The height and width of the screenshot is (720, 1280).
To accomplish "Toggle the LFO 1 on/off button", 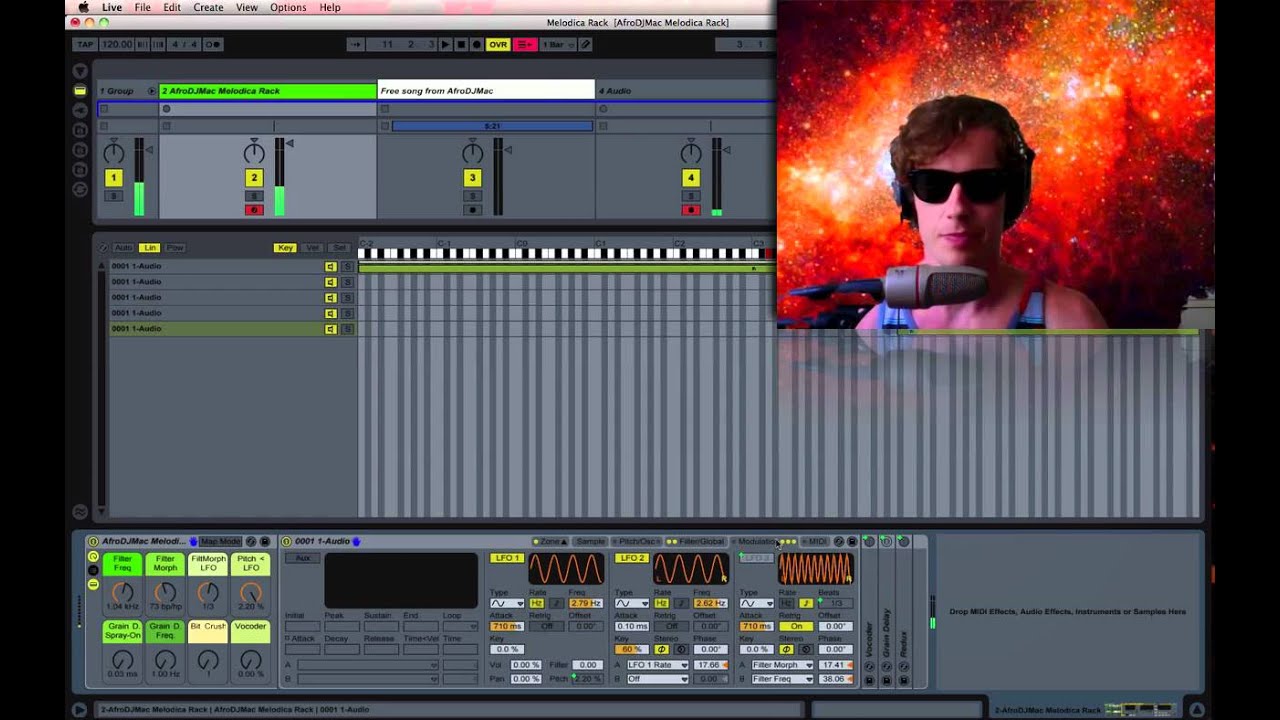I will point(506,558).
